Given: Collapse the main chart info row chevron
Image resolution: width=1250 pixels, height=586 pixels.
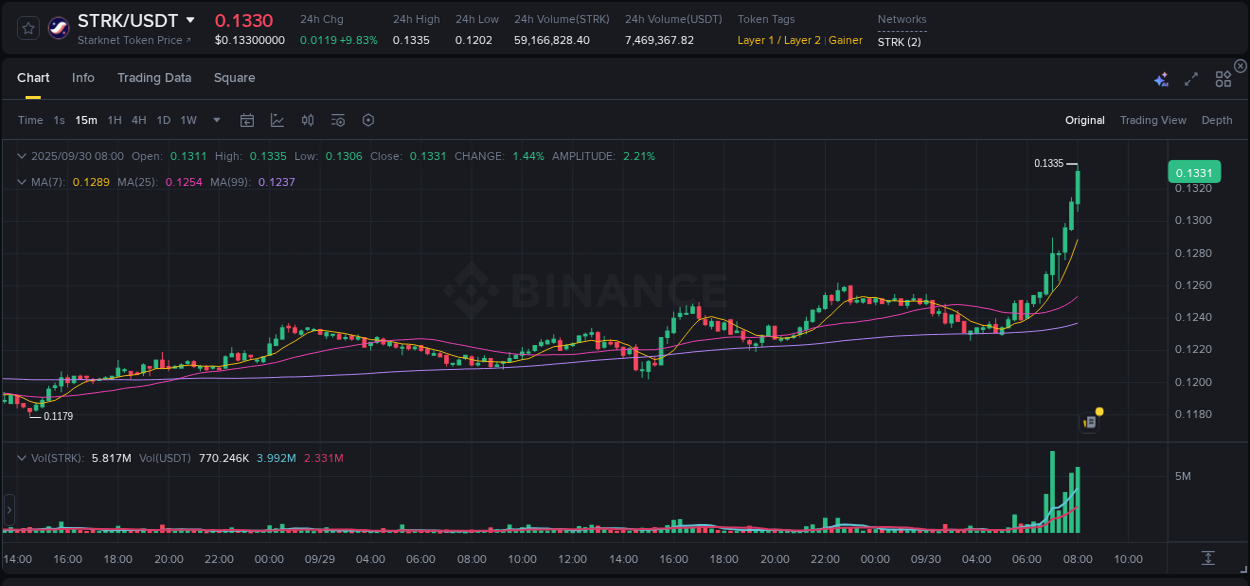Looking at the screenshot, I should [21, 156].
